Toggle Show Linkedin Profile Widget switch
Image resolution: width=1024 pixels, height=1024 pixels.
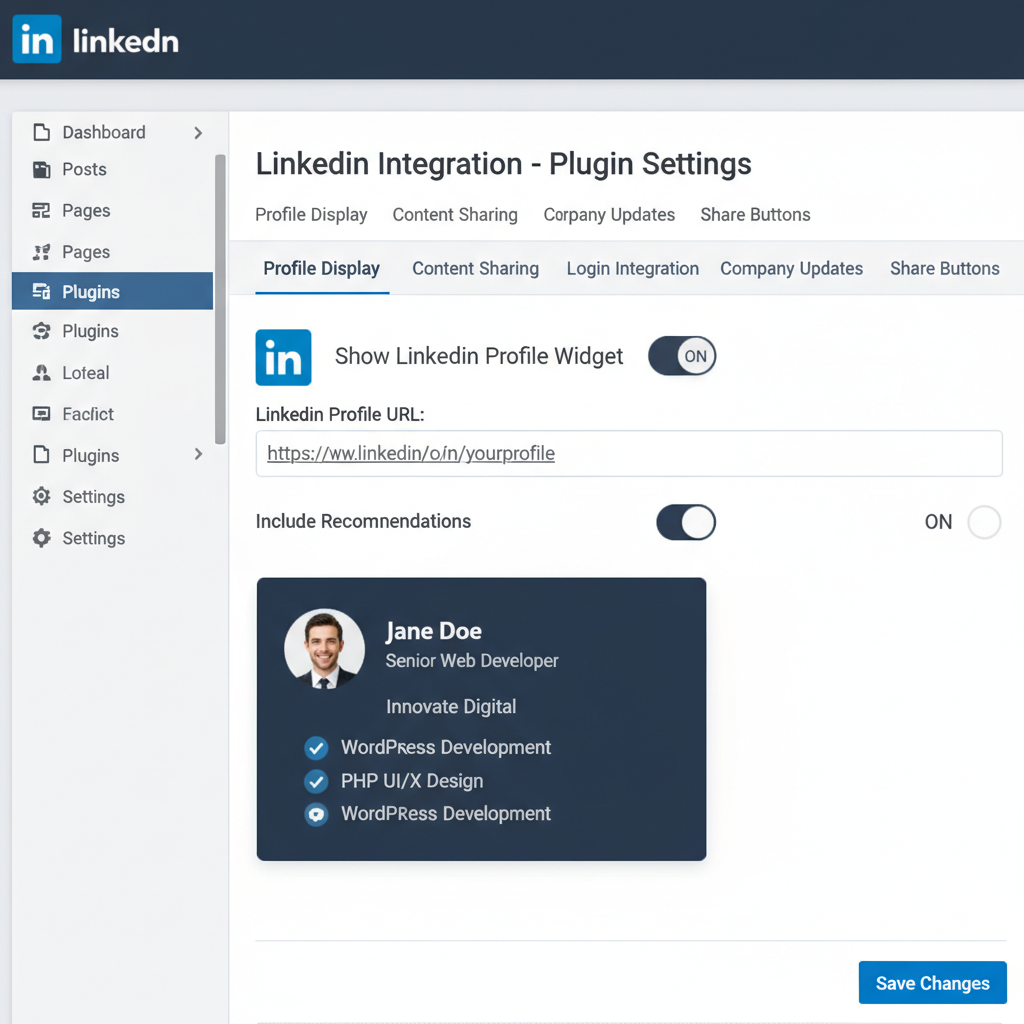tap(682, 356)
